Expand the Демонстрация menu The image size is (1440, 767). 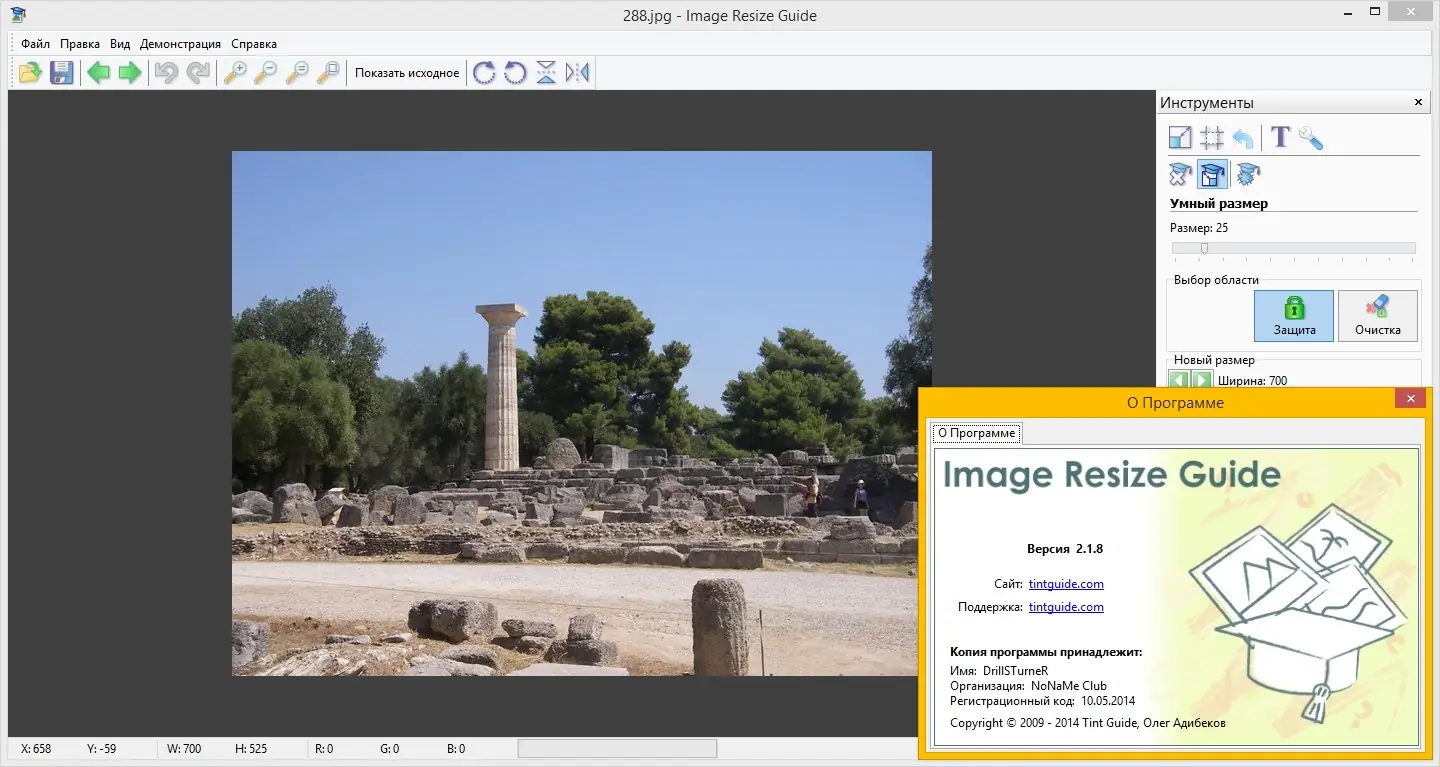tap(180, 44)
